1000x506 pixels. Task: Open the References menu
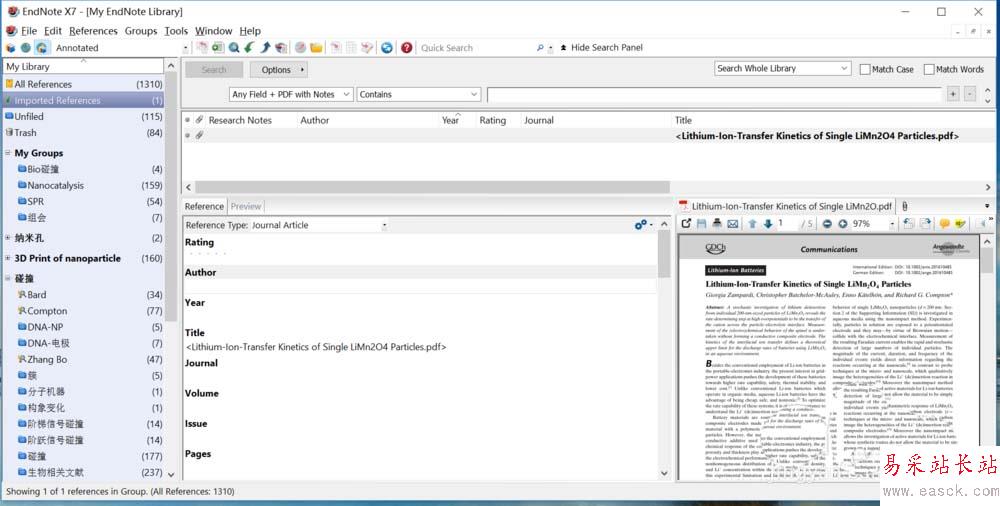point(93,31)
